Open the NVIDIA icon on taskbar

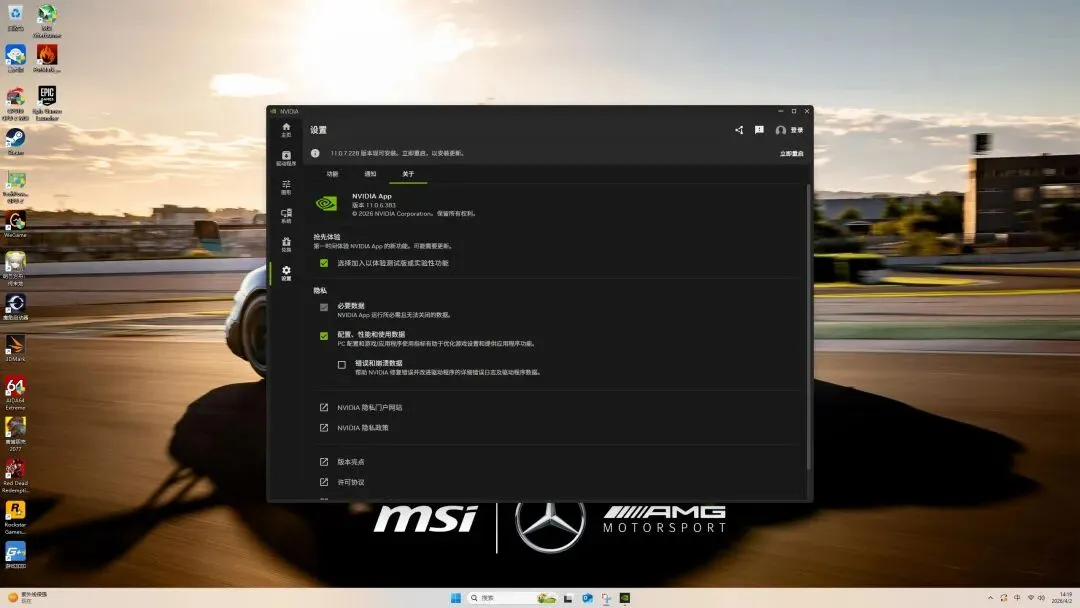click(x=625, y=598)
